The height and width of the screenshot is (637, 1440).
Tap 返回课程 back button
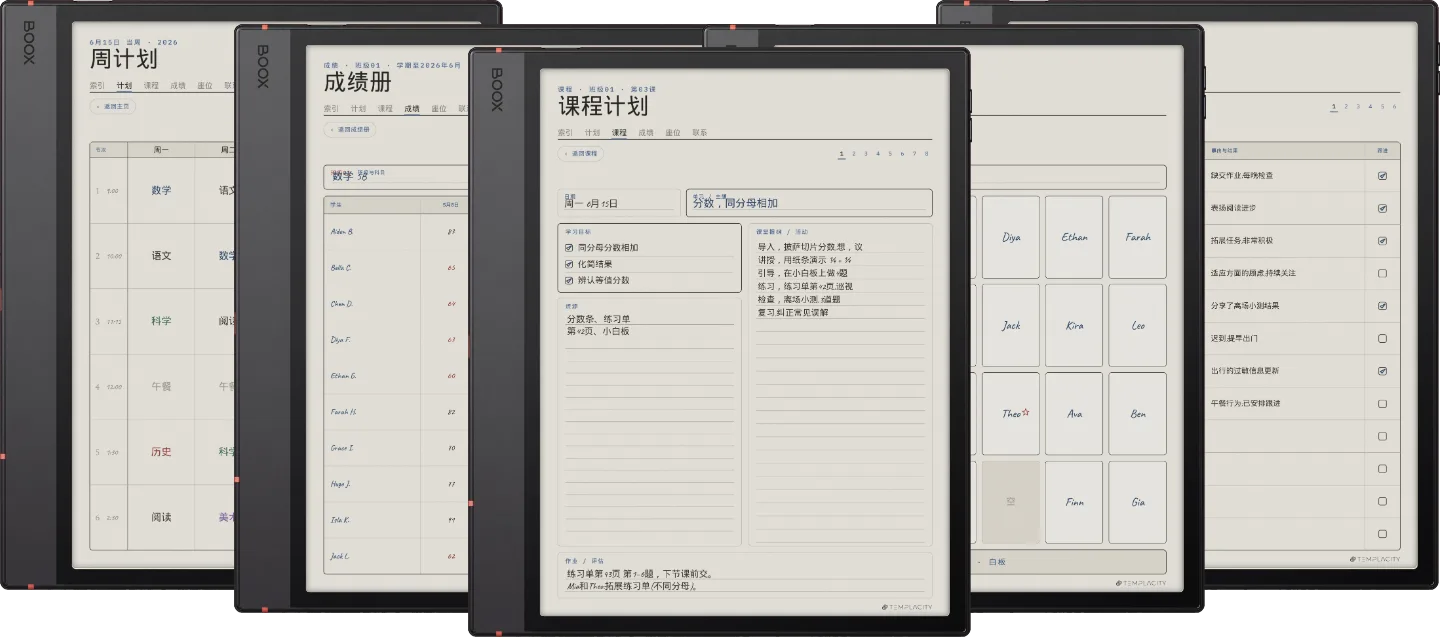point(581,154)
